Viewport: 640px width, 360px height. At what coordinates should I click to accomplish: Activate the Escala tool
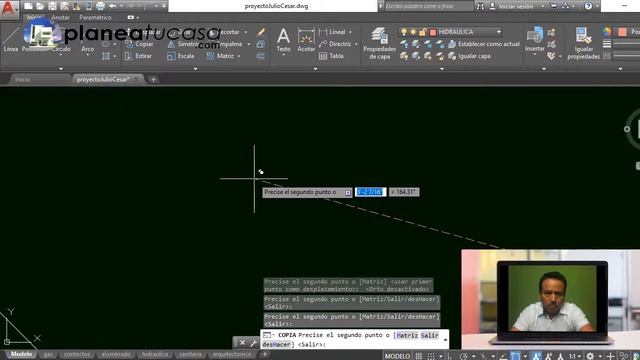click(180, 56)
